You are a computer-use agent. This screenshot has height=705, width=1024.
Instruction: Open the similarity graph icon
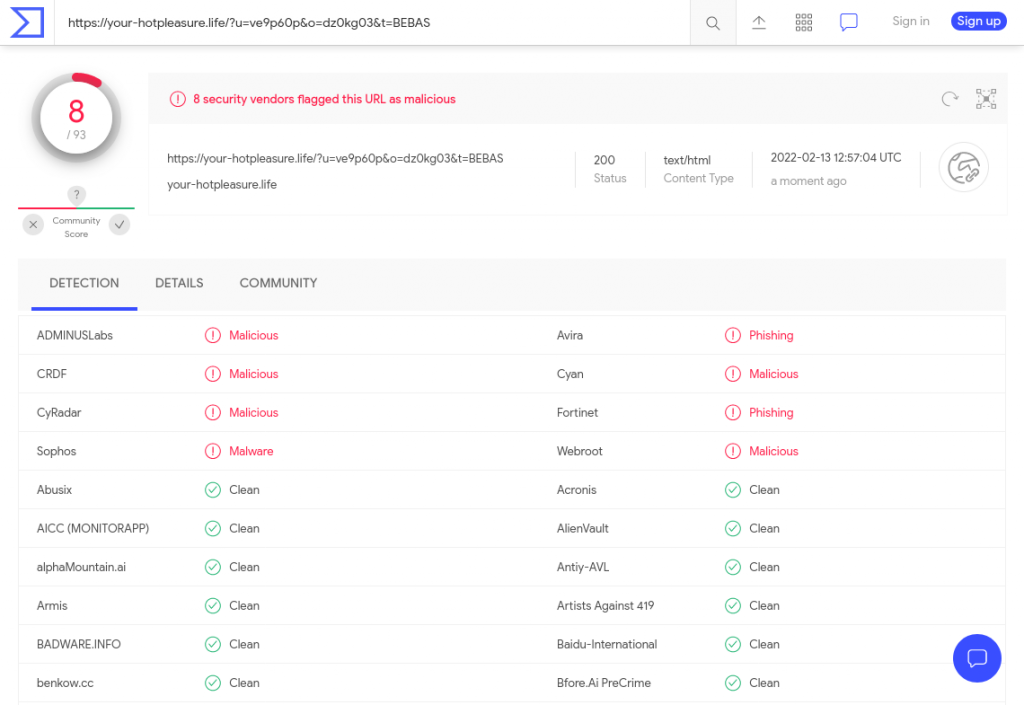pyautogui.click(x=986, y=98)
